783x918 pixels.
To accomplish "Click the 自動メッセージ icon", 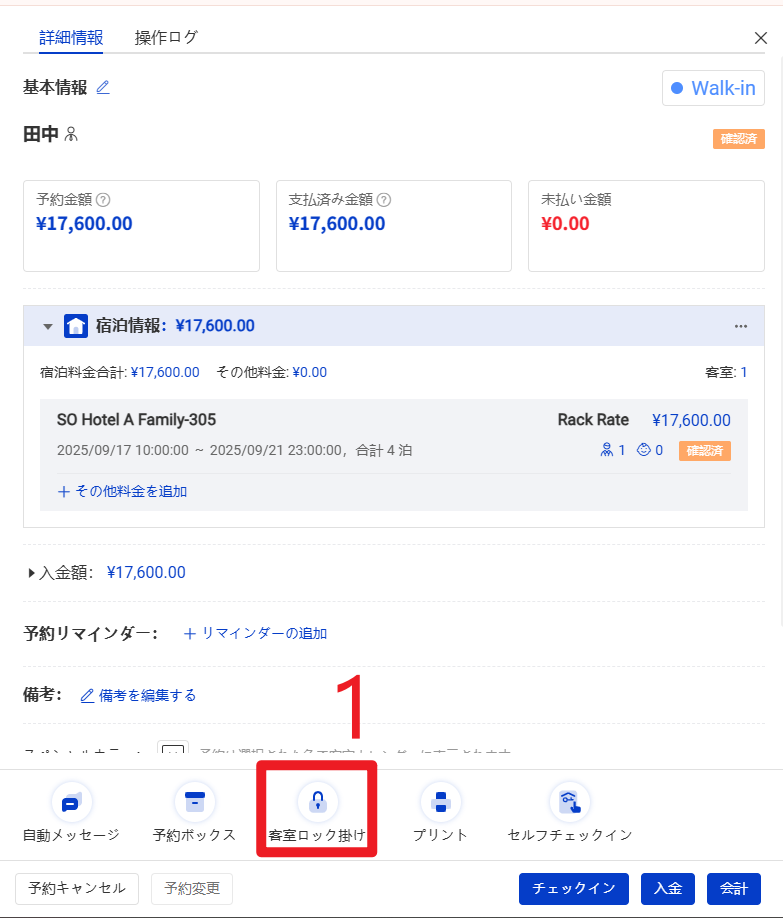I will pos(71,802).
